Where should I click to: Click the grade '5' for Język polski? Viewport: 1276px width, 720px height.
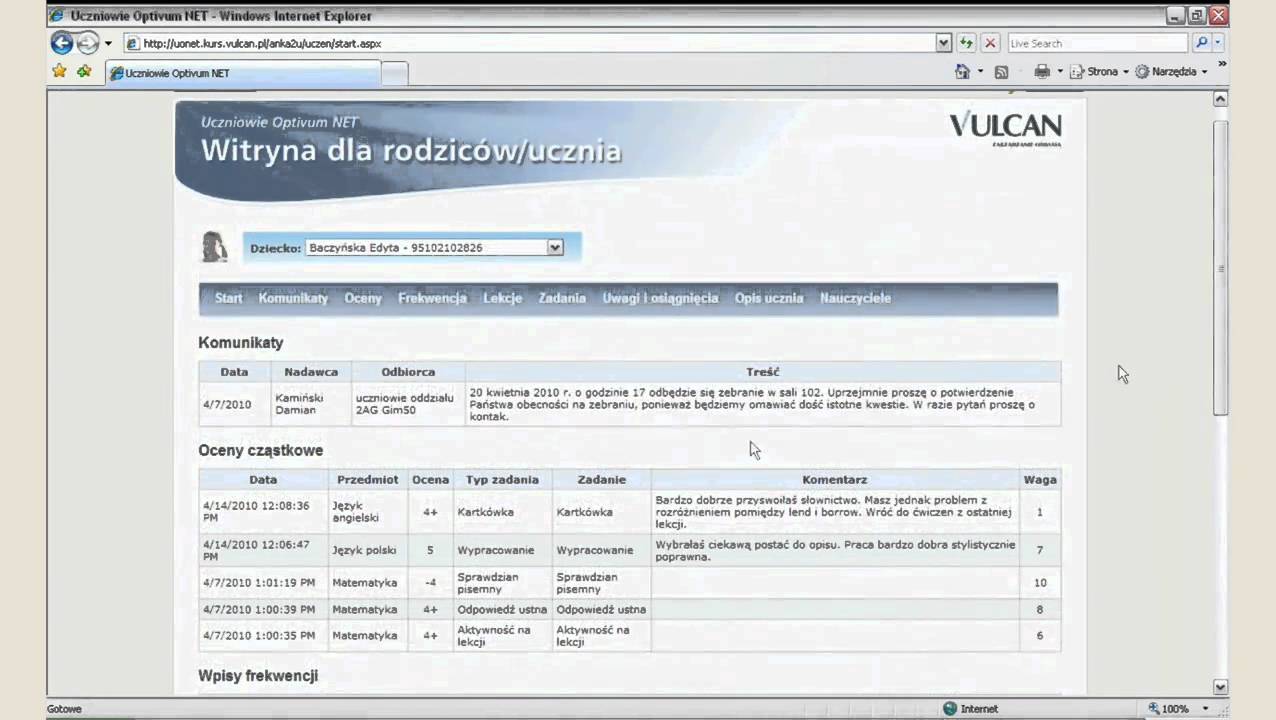click(x=430, y=550)
